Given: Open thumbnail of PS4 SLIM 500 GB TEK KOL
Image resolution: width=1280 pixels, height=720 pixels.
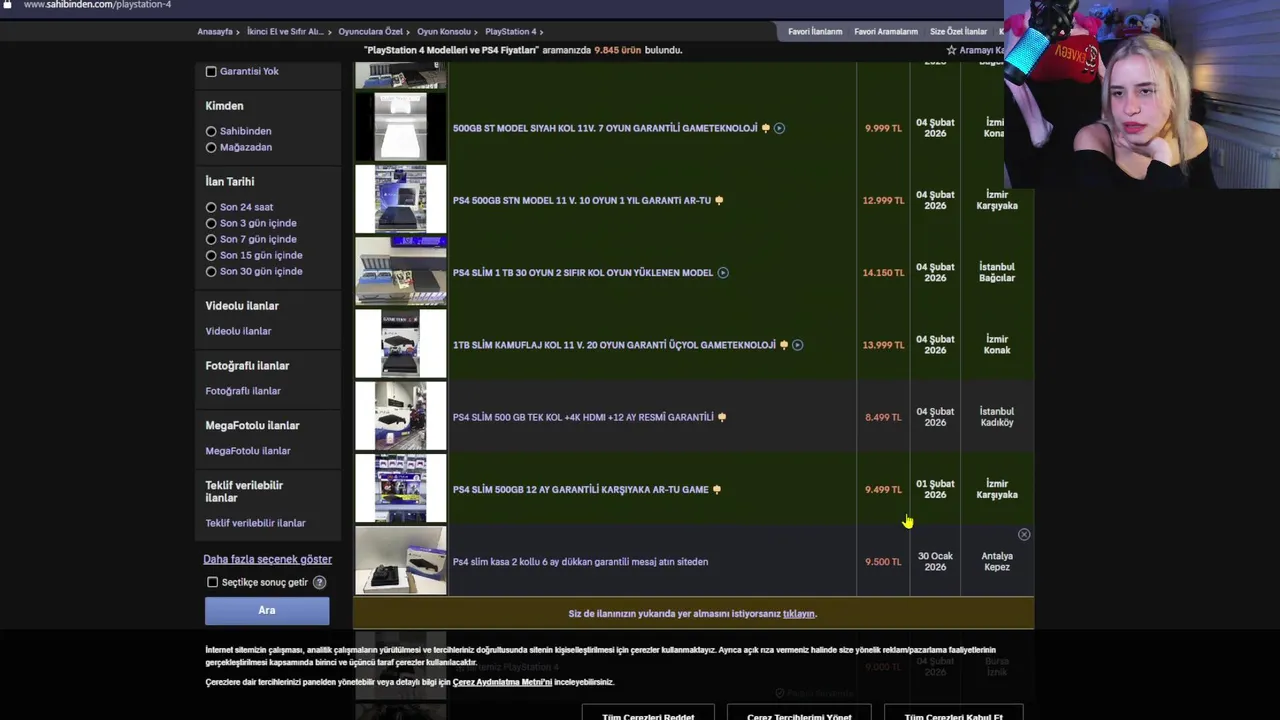Looking at the screenshot, I should [x=401, y=416].
